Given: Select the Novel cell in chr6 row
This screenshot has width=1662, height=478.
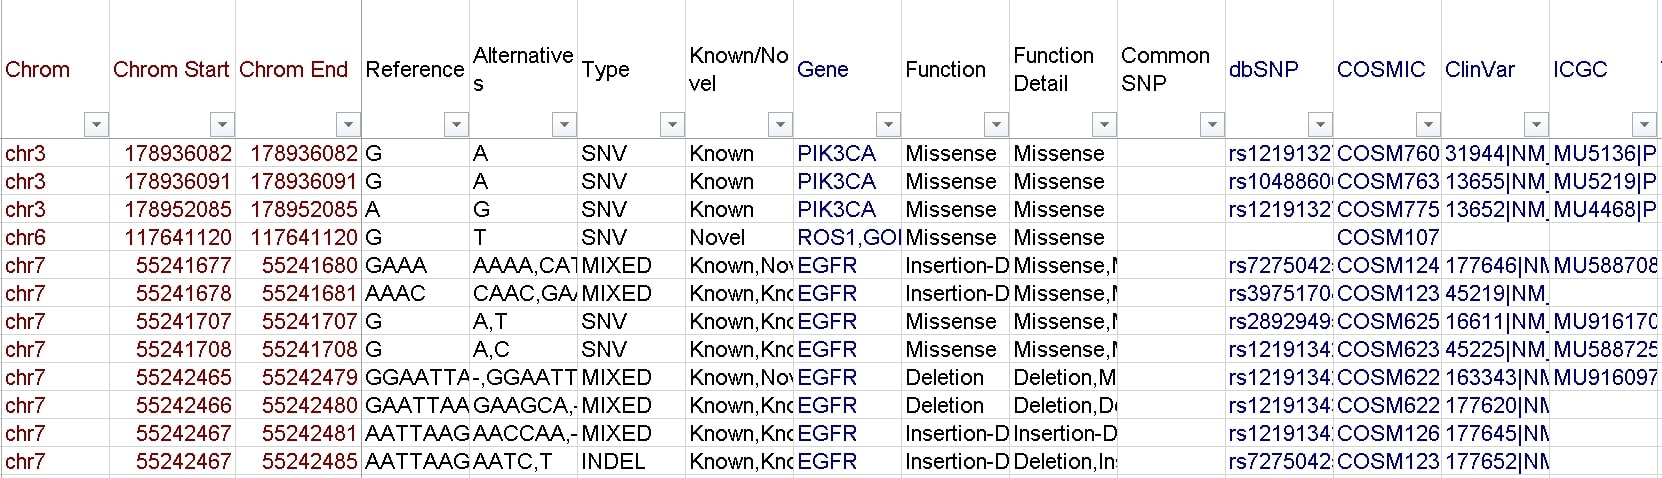Looking at the screenshot, I should pyautogui.click(x=717, y=238).
